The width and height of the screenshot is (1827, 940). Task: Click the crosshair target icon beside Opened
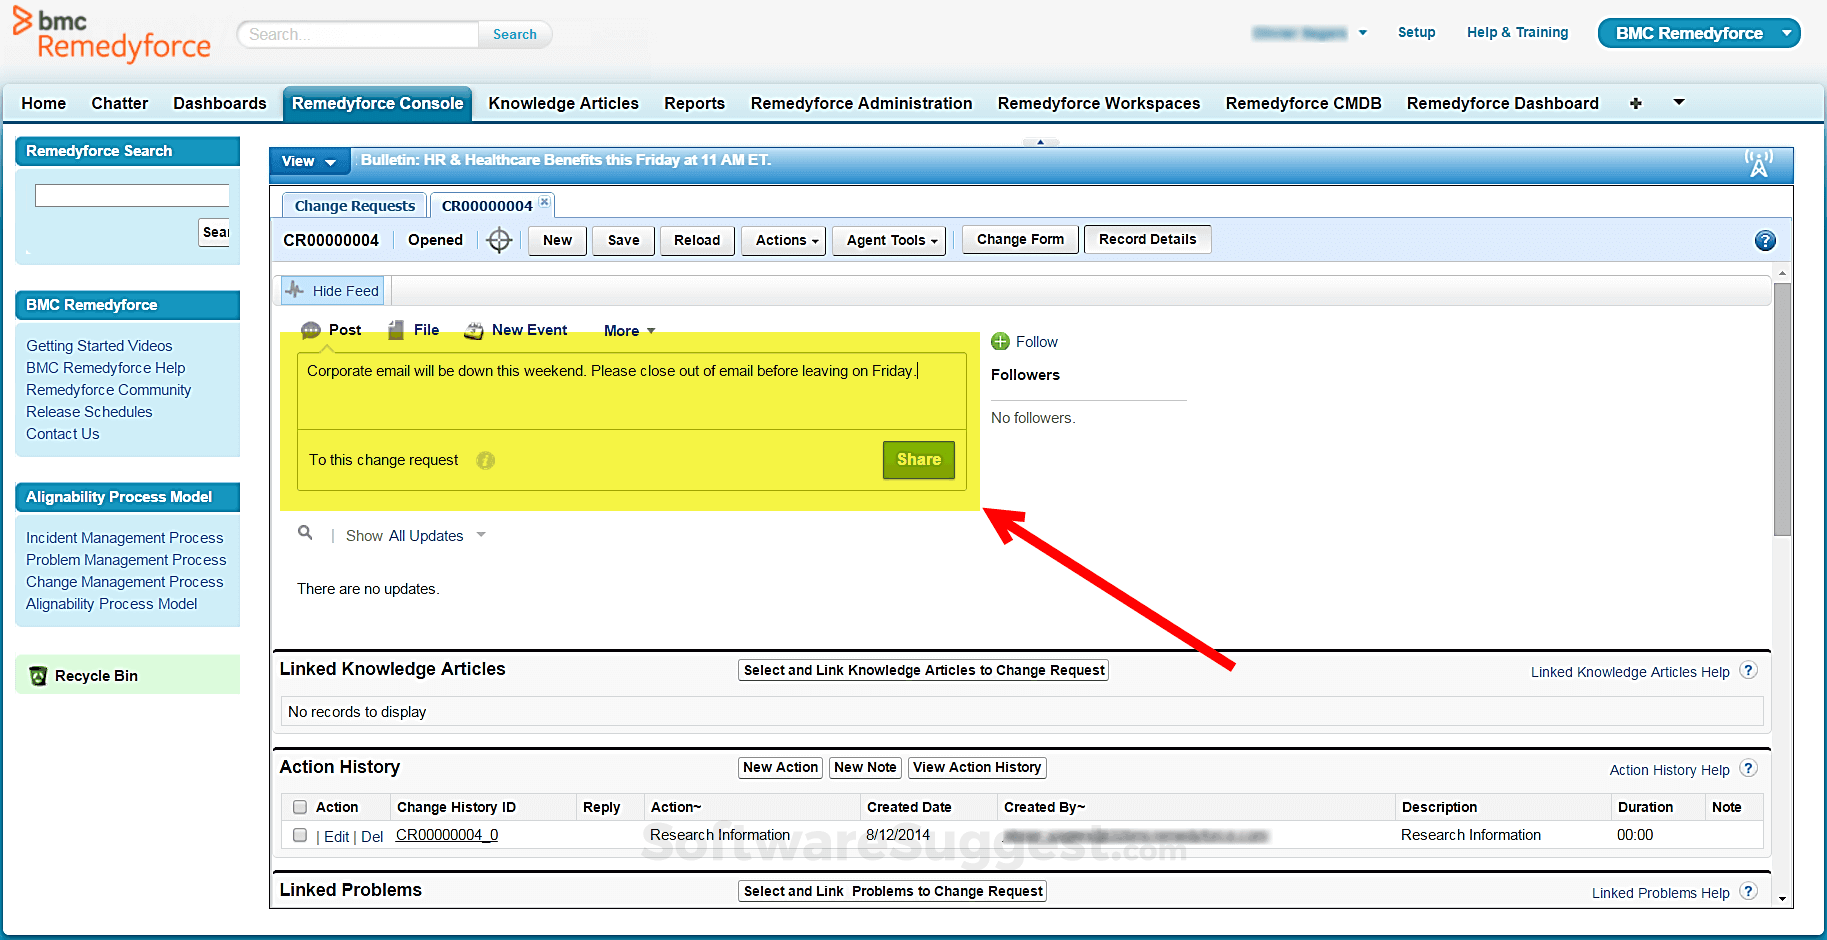coord(499,240)
